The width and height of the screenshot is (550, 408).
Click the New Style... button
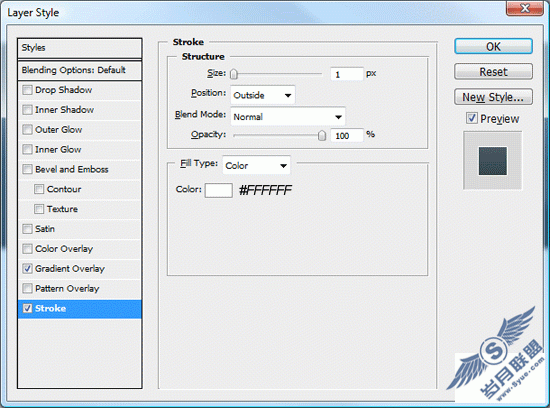493,97
